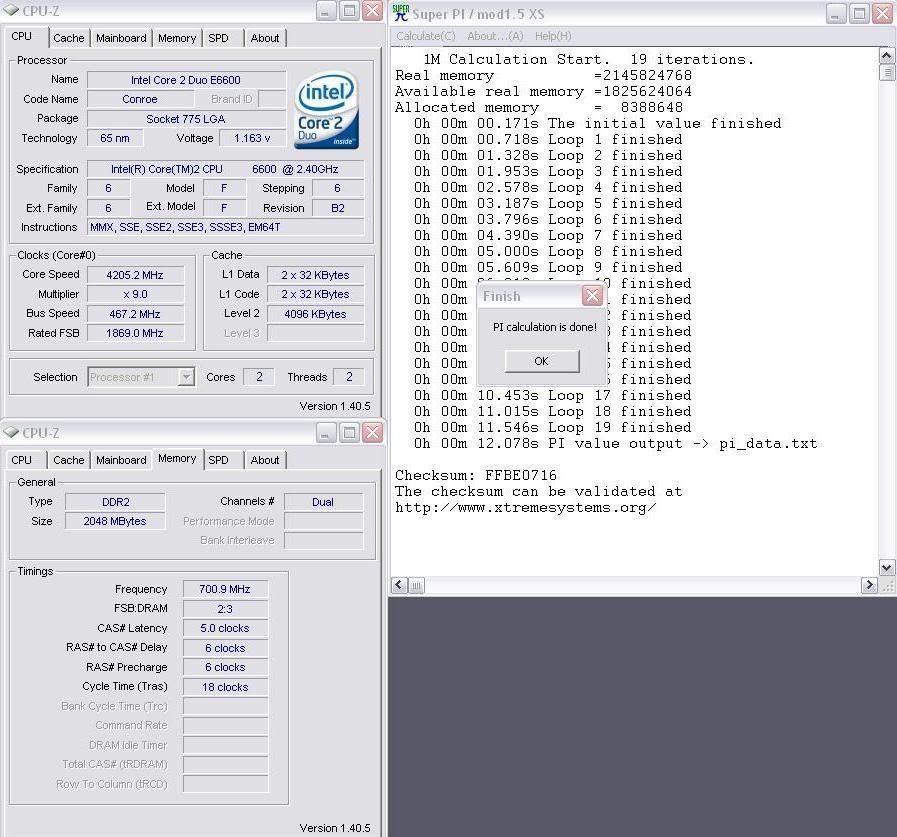The height and width of the screenshot is (837, 897).
Task: Minimize the Super PI window
Action: 836,13
